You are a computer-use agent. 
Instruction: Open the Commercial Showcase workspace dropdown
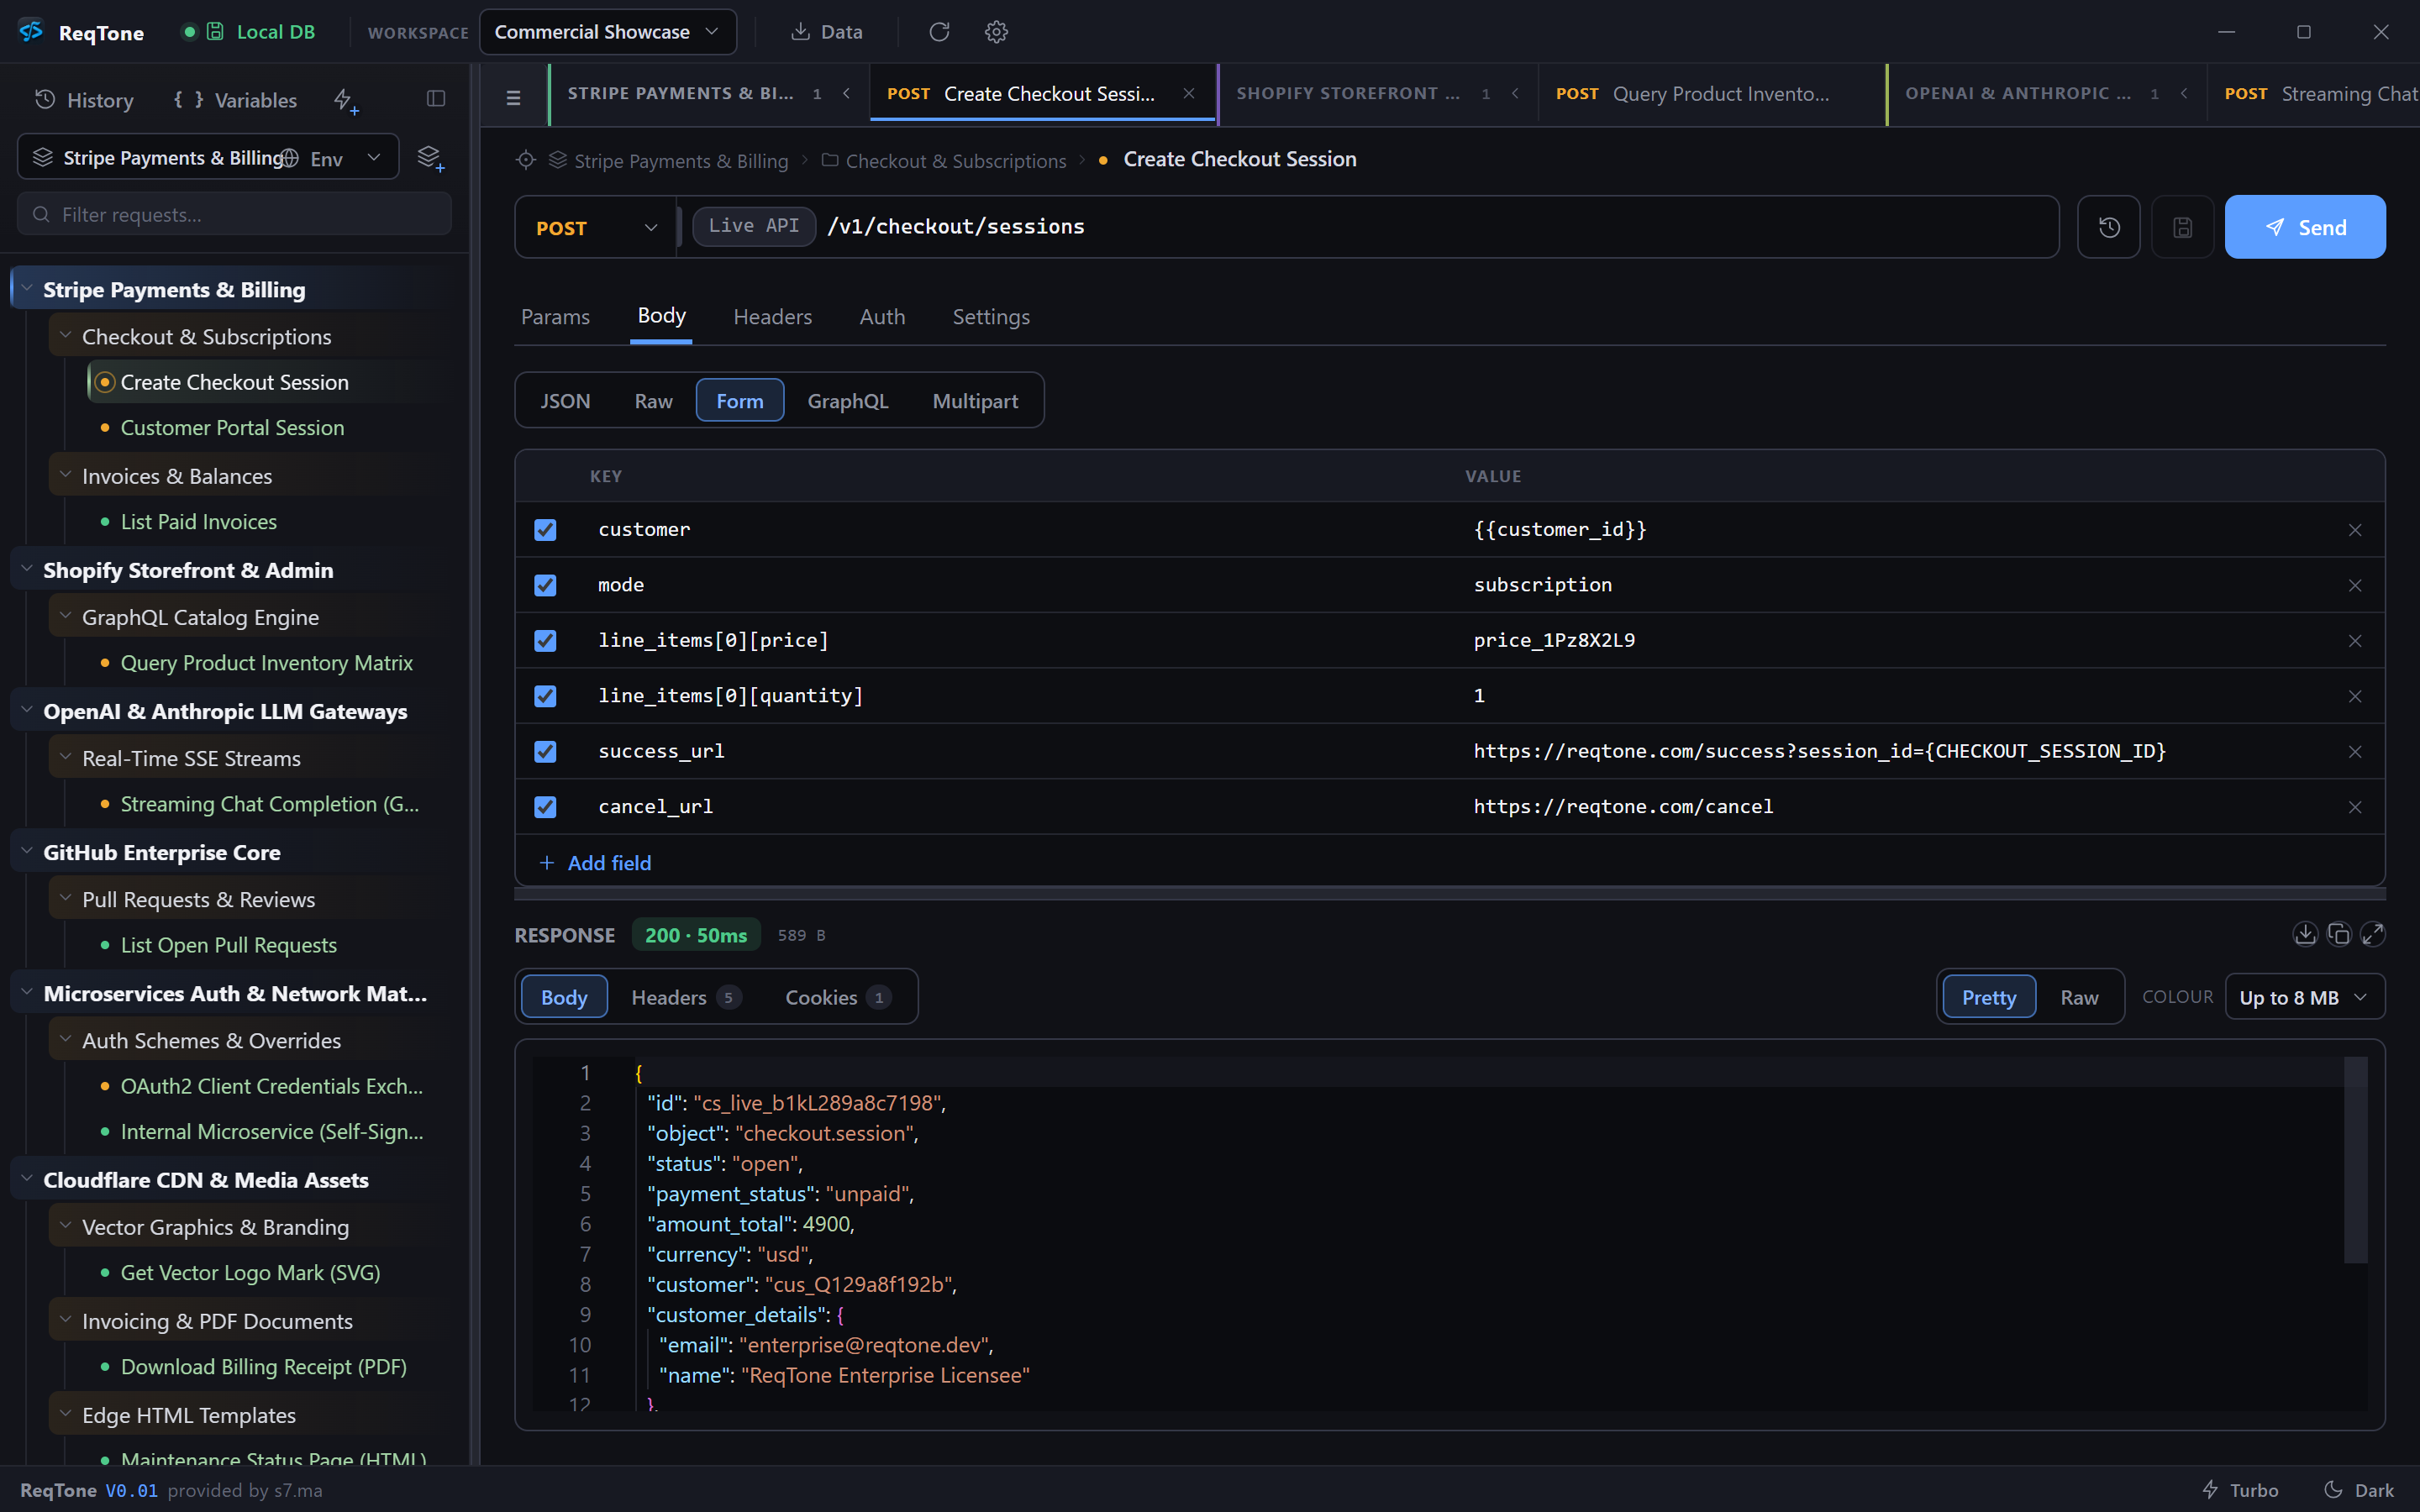(x=608, y=32)
